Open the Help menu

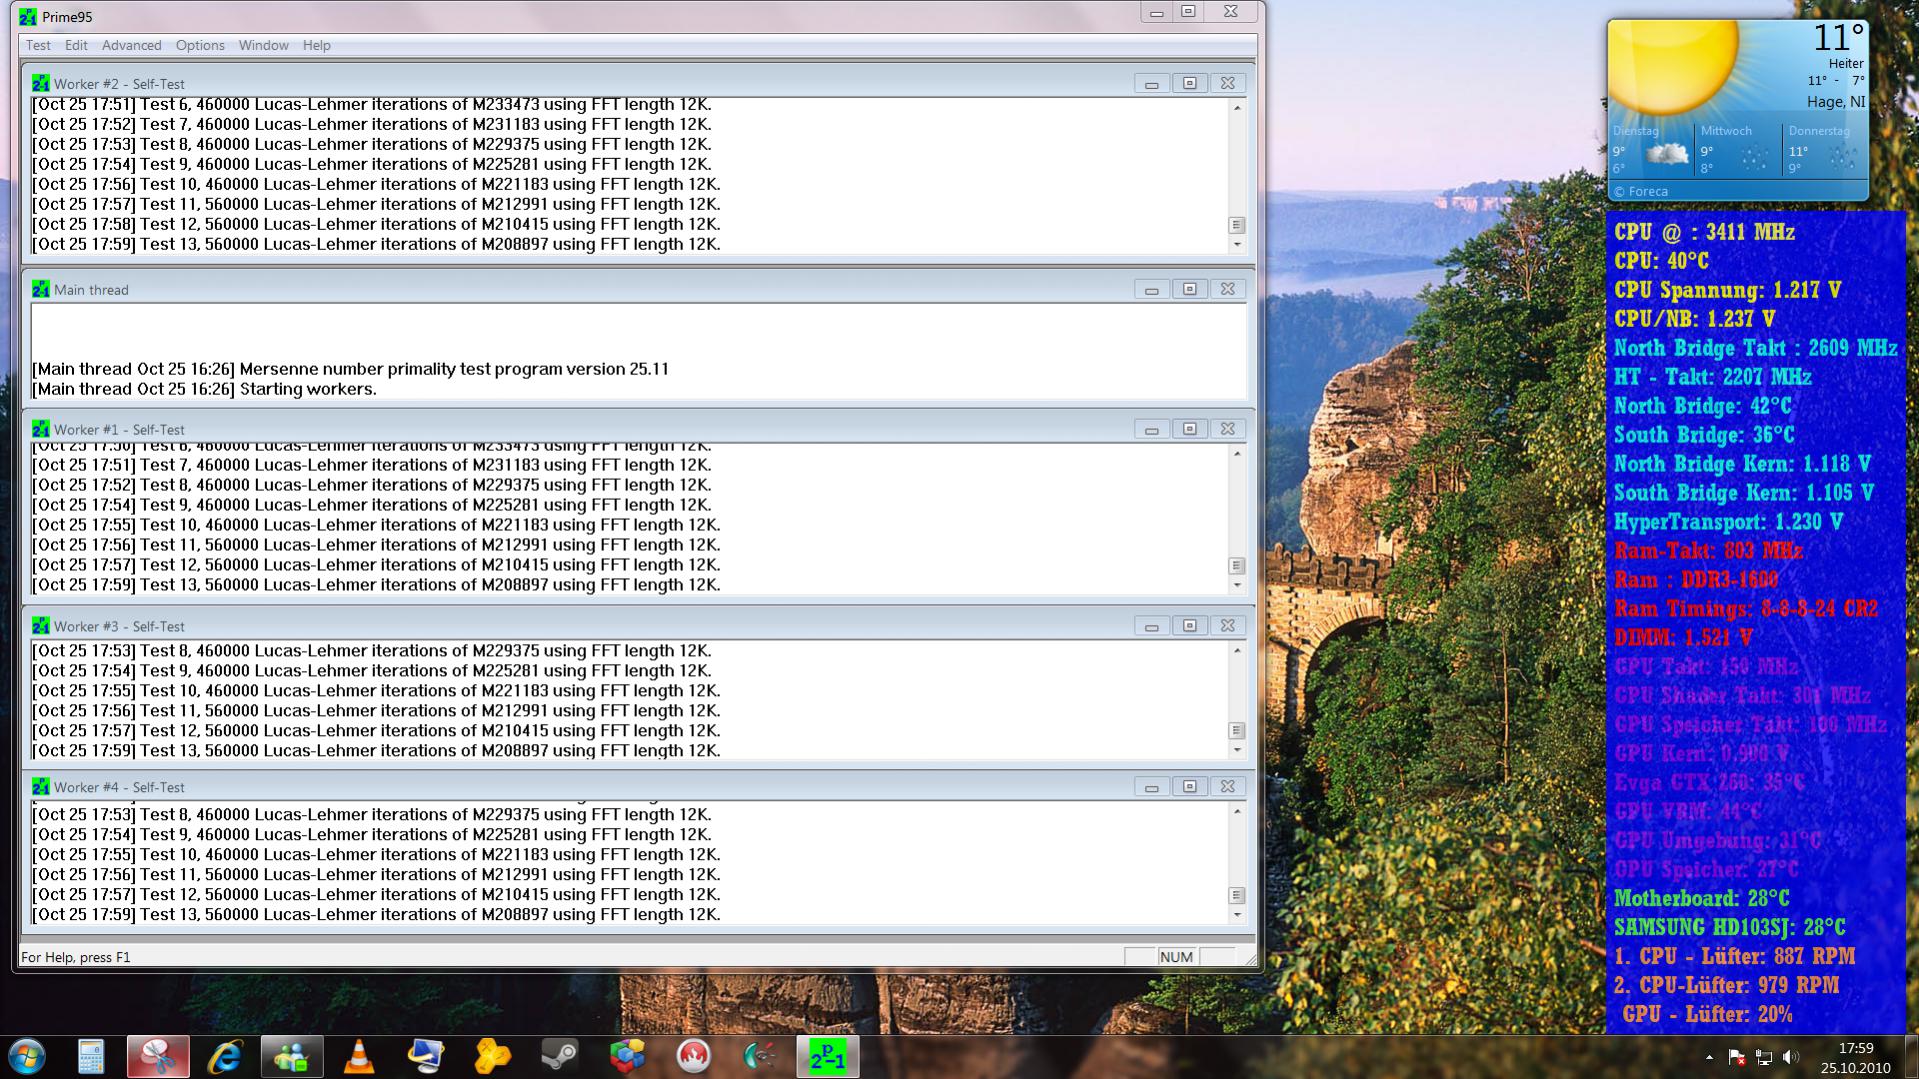pyautogui.click(x=316, y=45)
